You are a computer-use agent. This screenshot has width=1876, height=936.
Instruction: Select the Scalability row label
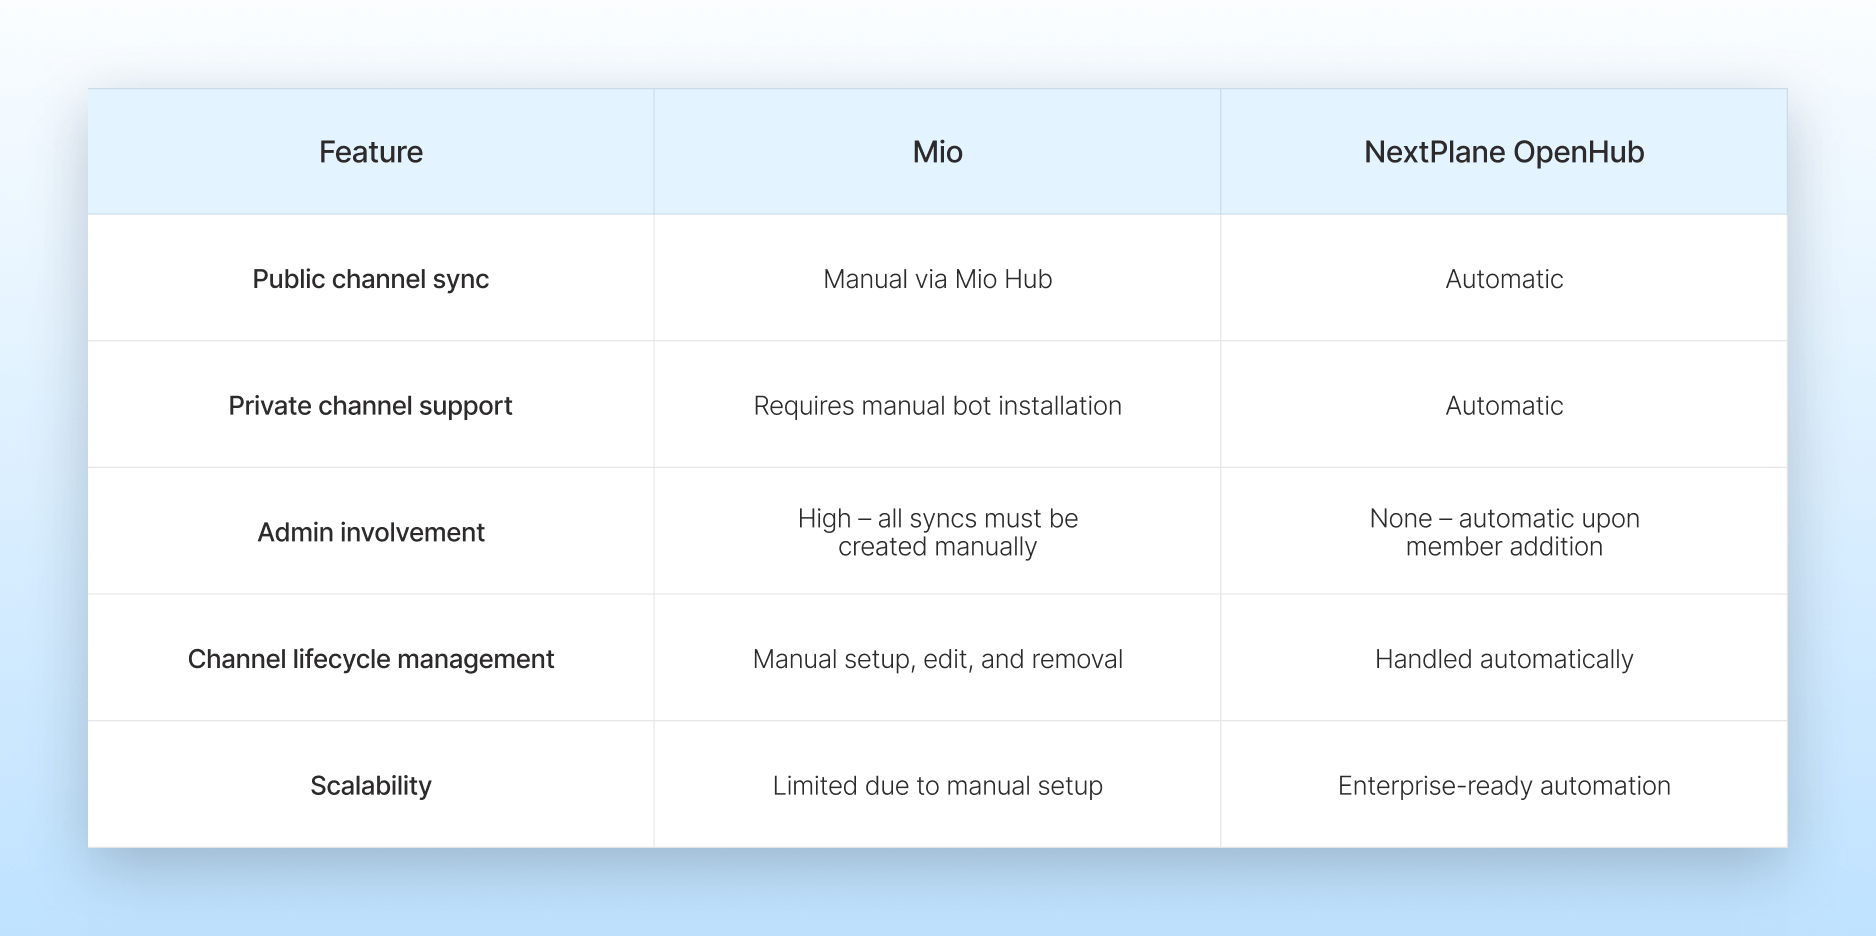coord(371,786)
